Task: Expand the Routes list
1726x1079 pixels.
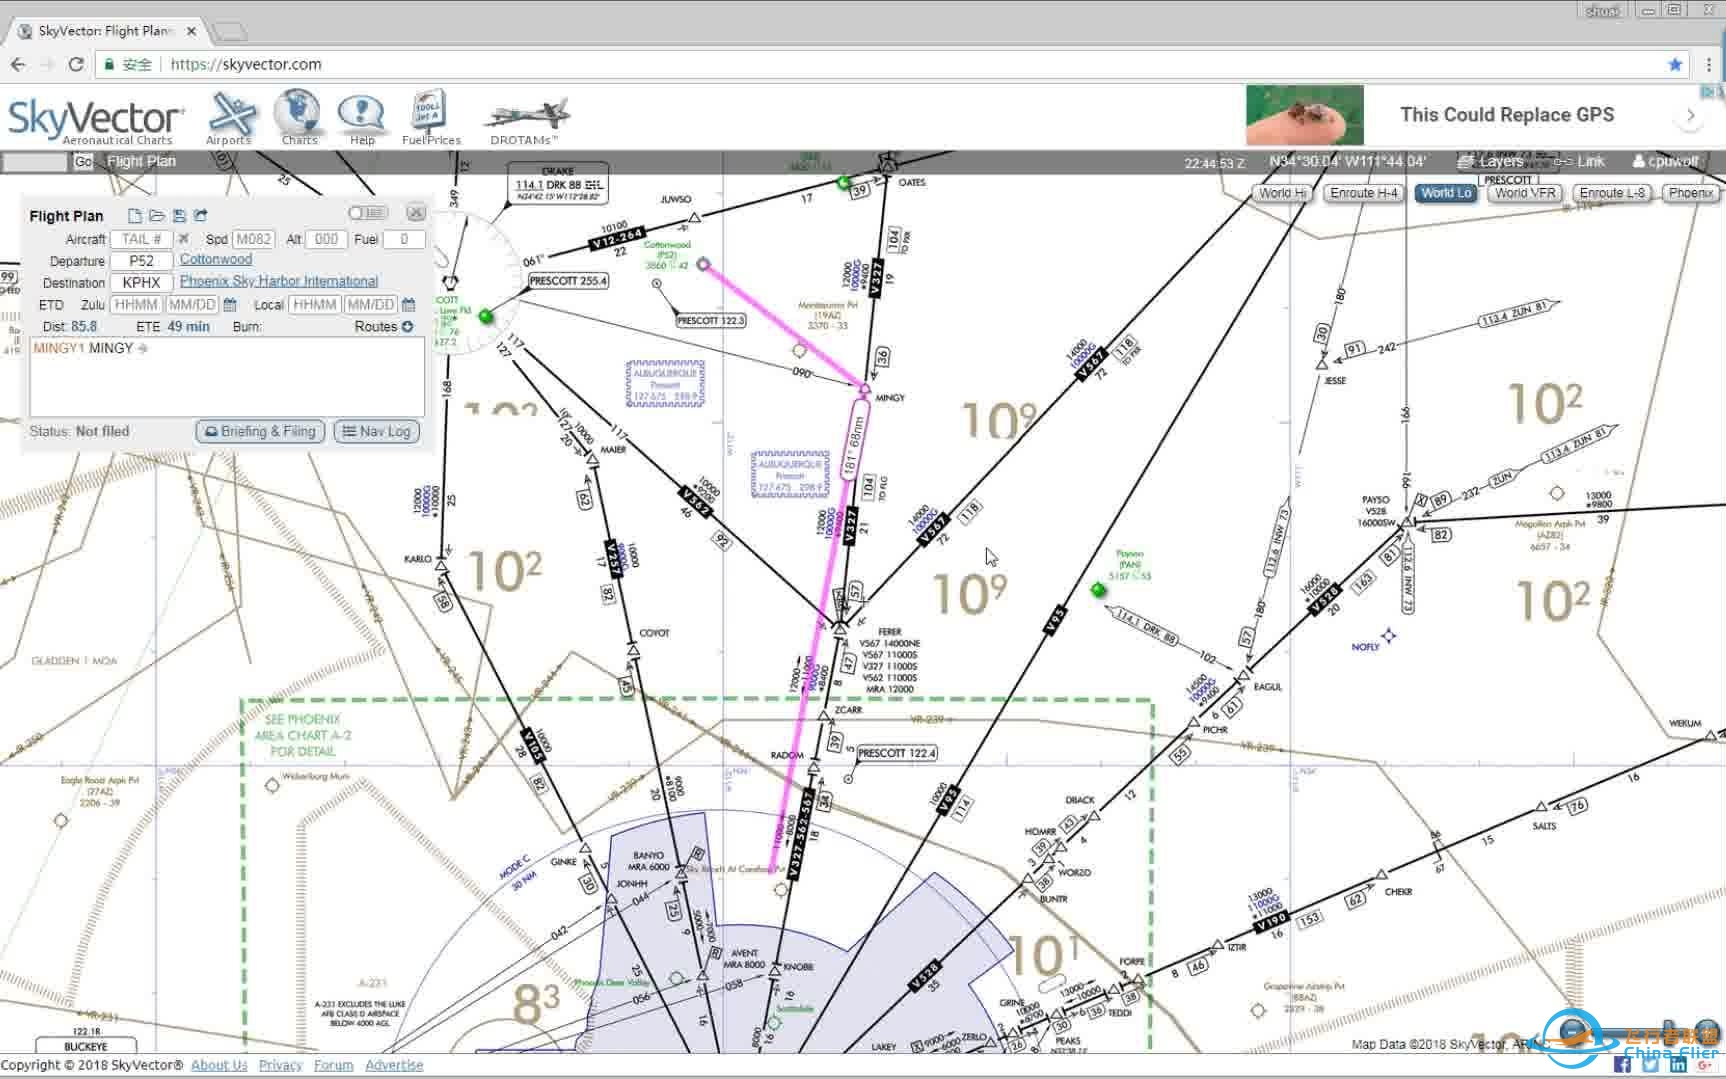Action: 408,327
